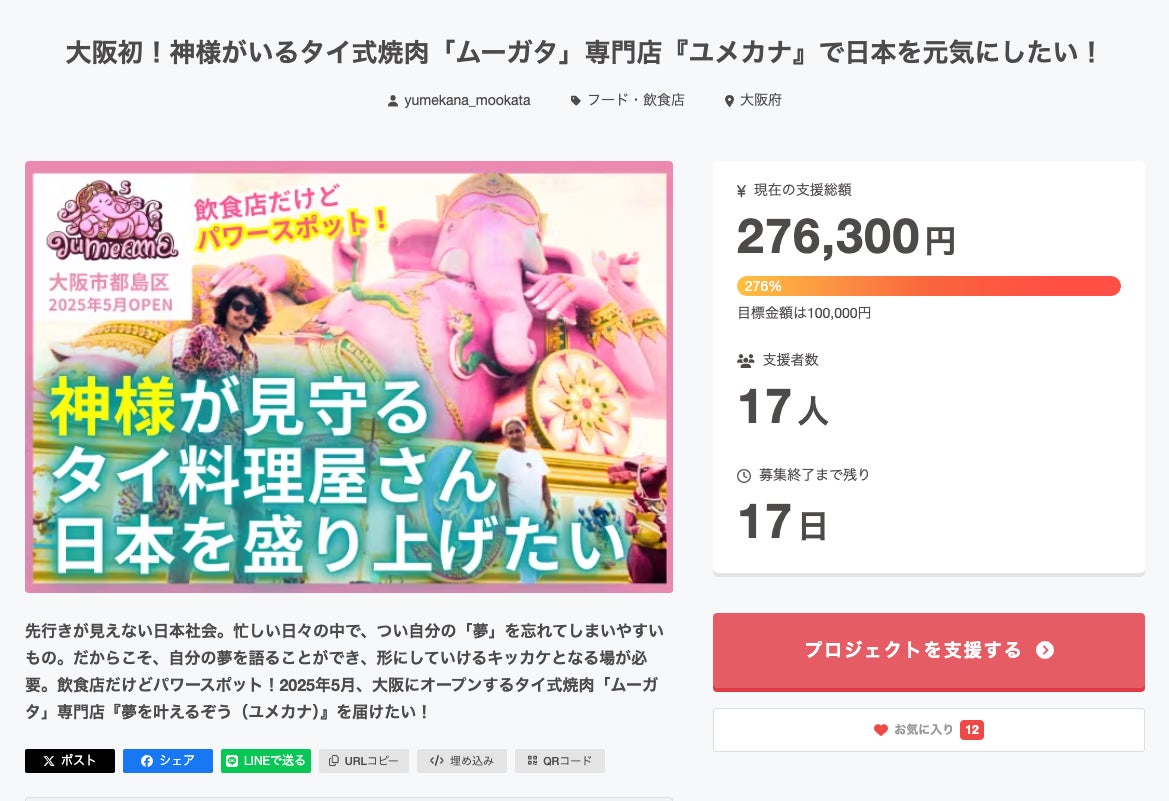Click the pink Ganesha project image
This screenshot has width=1169, height=801.
(x=349, y=377)
